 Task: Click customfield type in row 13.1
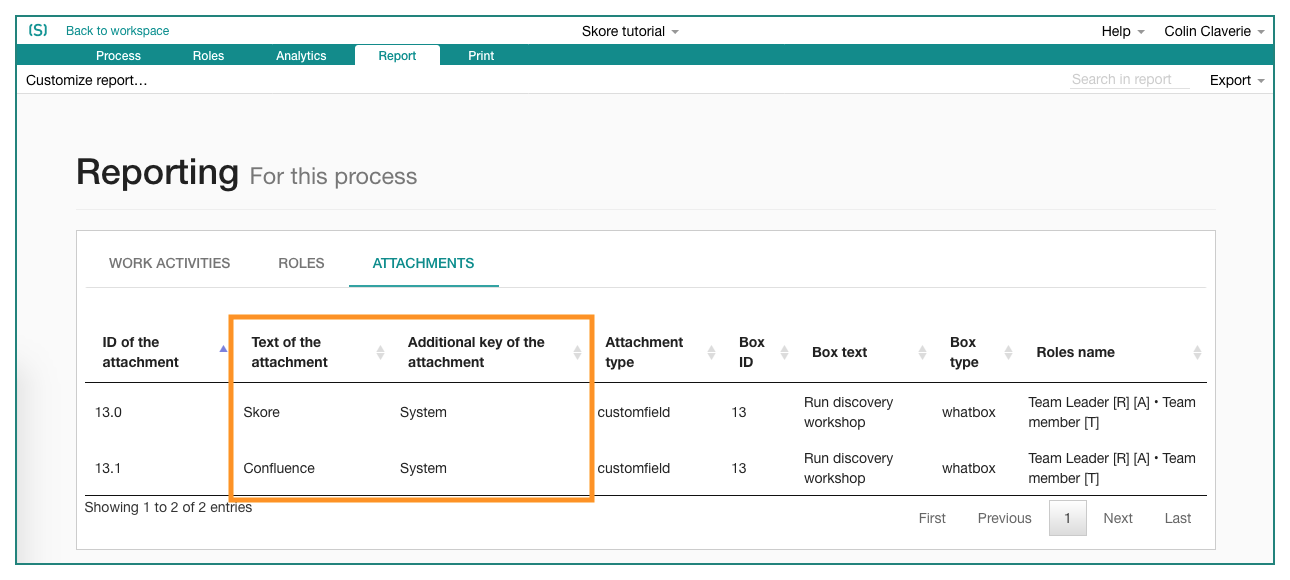click(634, 468)
